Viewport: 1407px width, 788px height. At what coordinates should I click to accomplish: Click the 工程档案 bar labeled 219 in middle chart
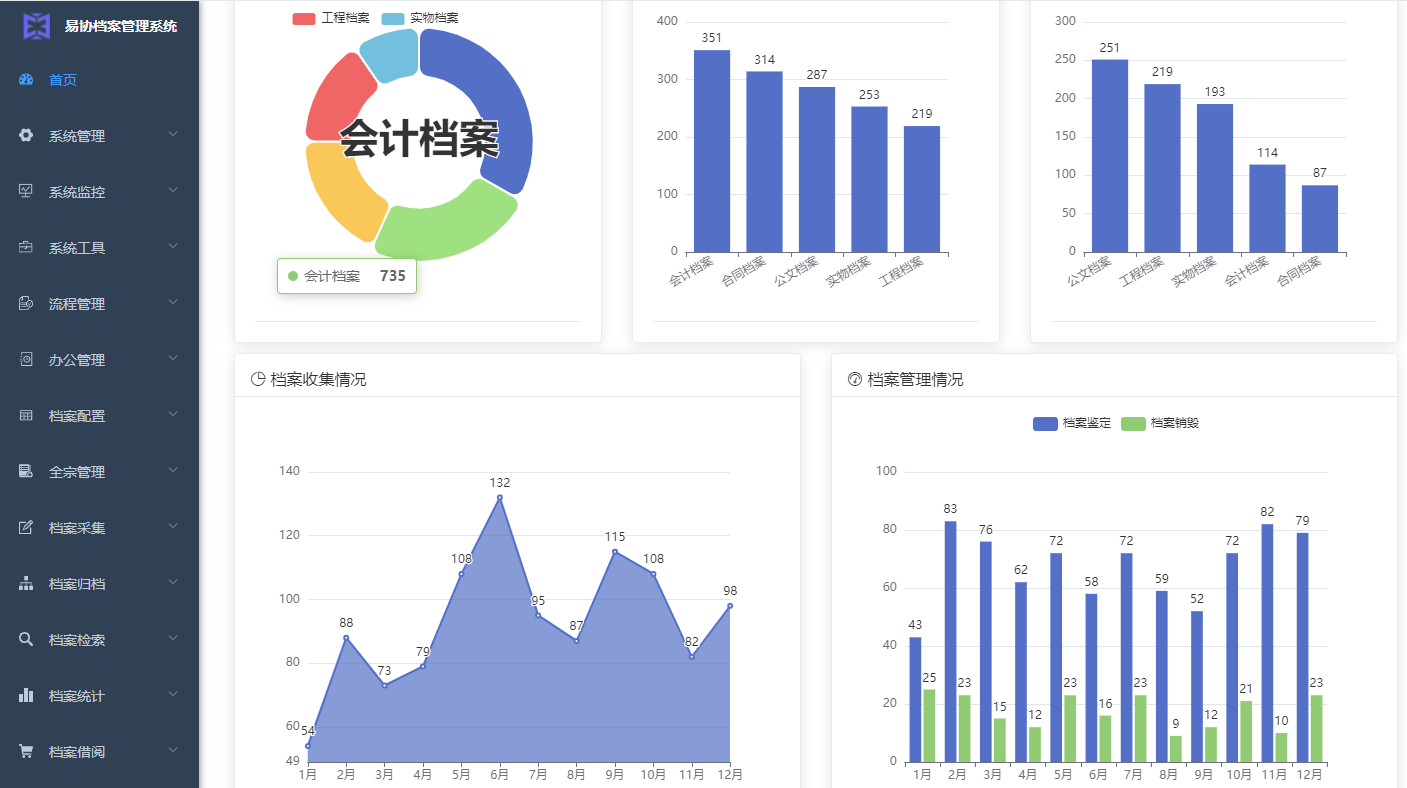click(922, 189)
